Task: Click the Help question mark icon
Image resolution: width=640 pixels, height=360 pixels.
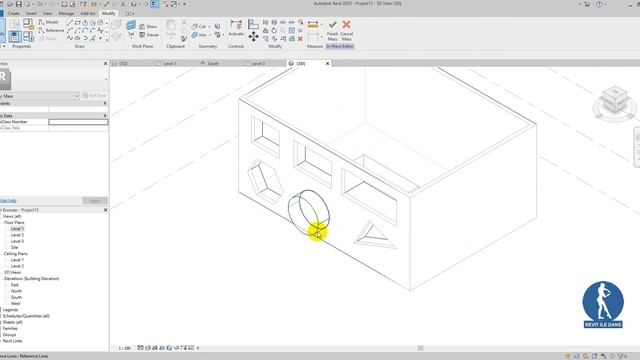Action: point(600,4)
